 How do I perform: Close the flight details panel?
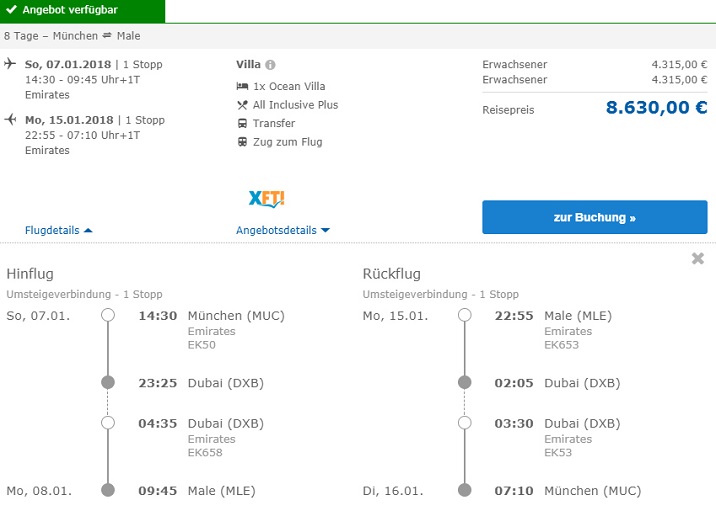click(x=698, y=259)
